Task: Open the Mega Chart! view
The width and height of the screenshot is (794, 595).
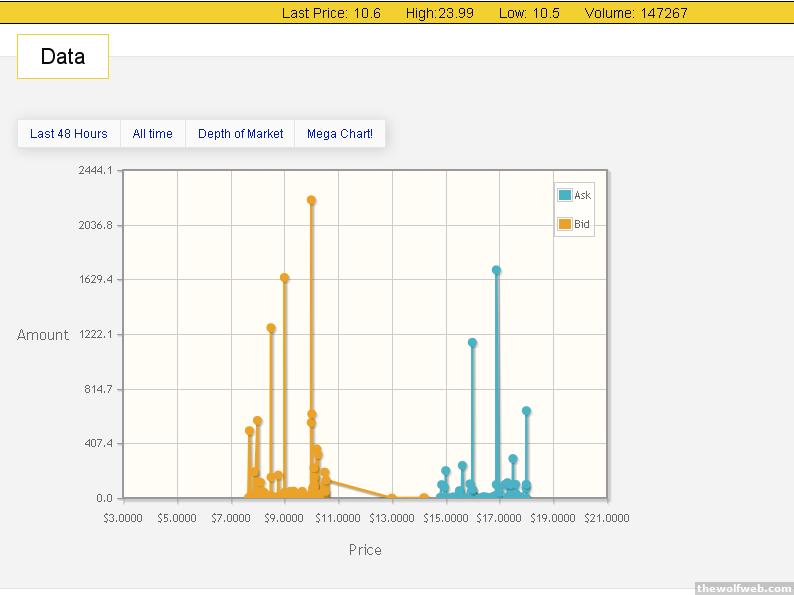Action: (339, 134)
